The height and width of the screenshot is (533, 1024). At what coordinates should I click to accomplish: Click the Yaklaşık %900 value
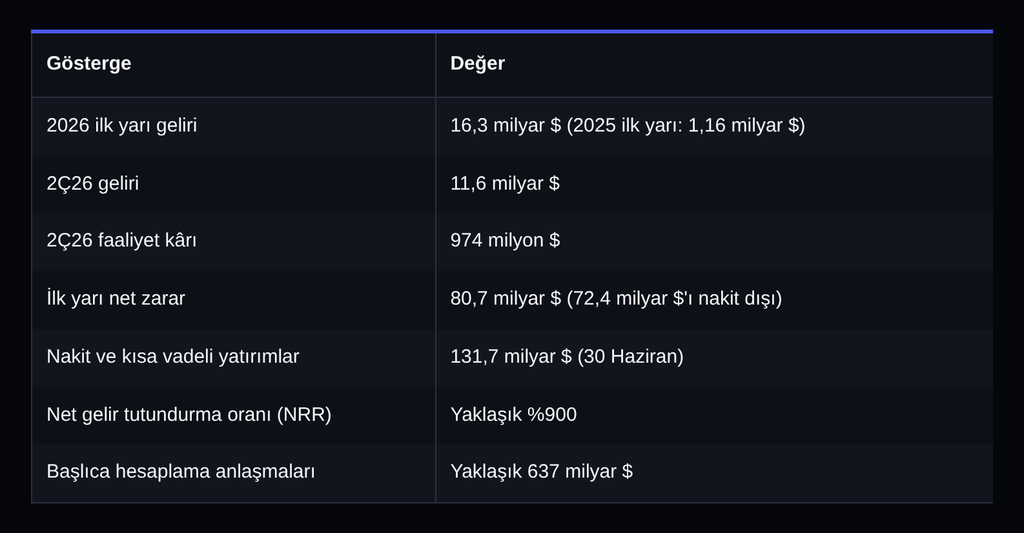click(x=513, y=415)
